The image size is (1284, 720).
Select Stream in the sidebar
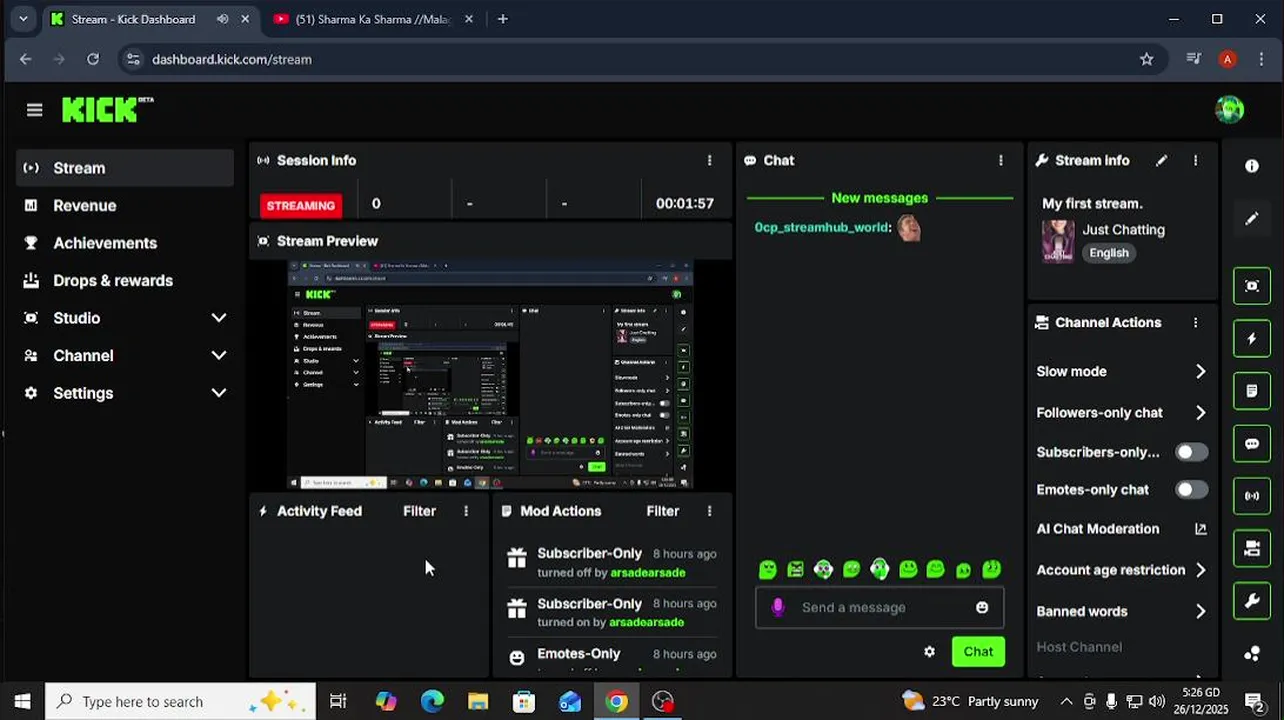pos(125,168)
